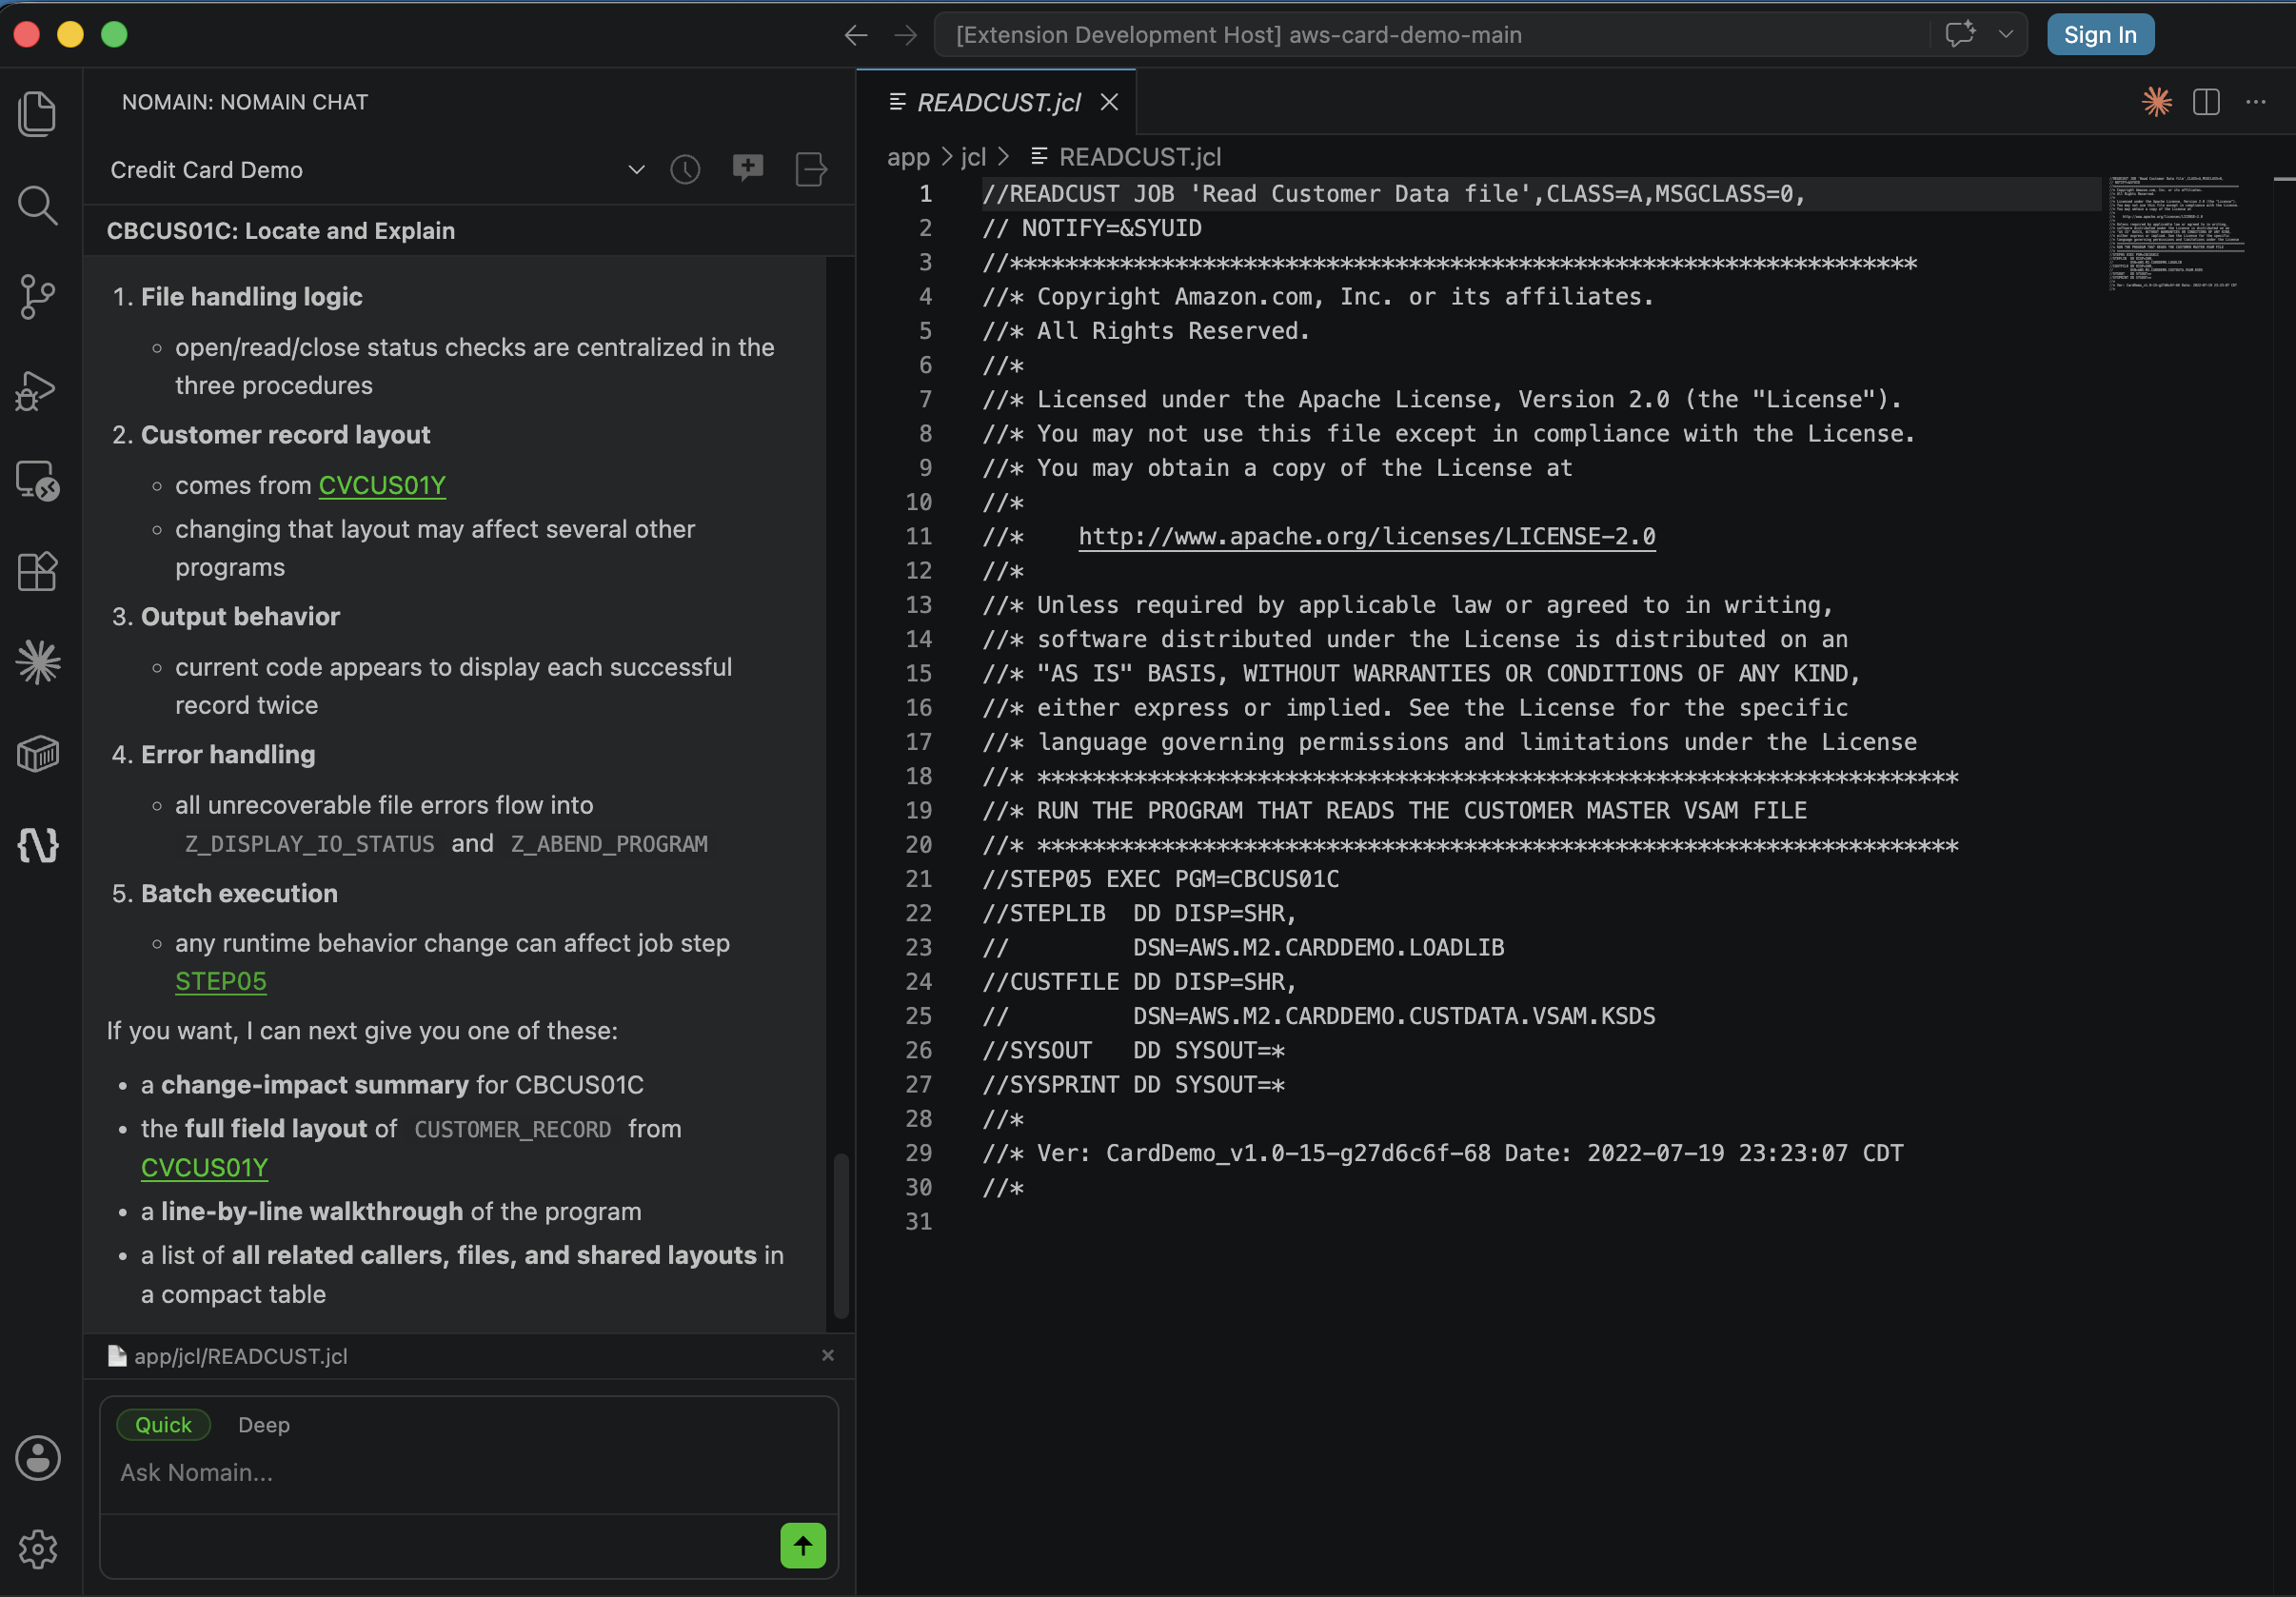Open the Search view in activity bar
This screenshot has width=2296, height=1597.
(38, 205)
